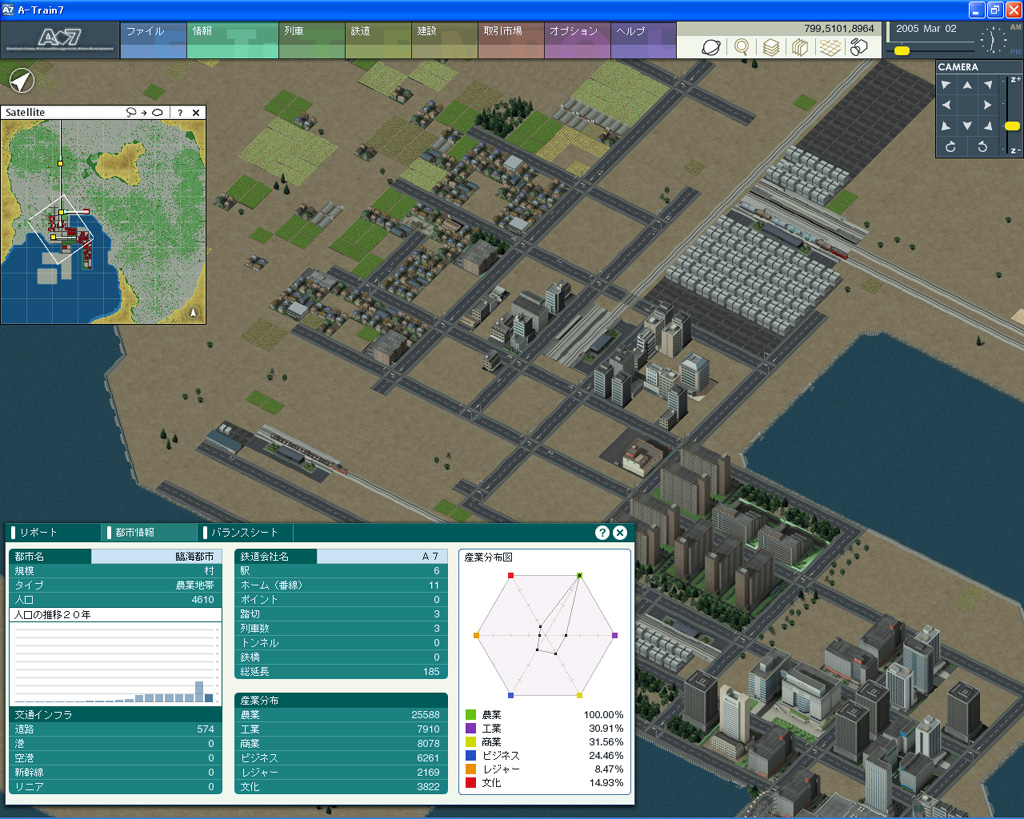Image resolution: width=1024 pixels, height=819 pixels.
Task: Open help in the city info panel
Action: pos(602,532)
